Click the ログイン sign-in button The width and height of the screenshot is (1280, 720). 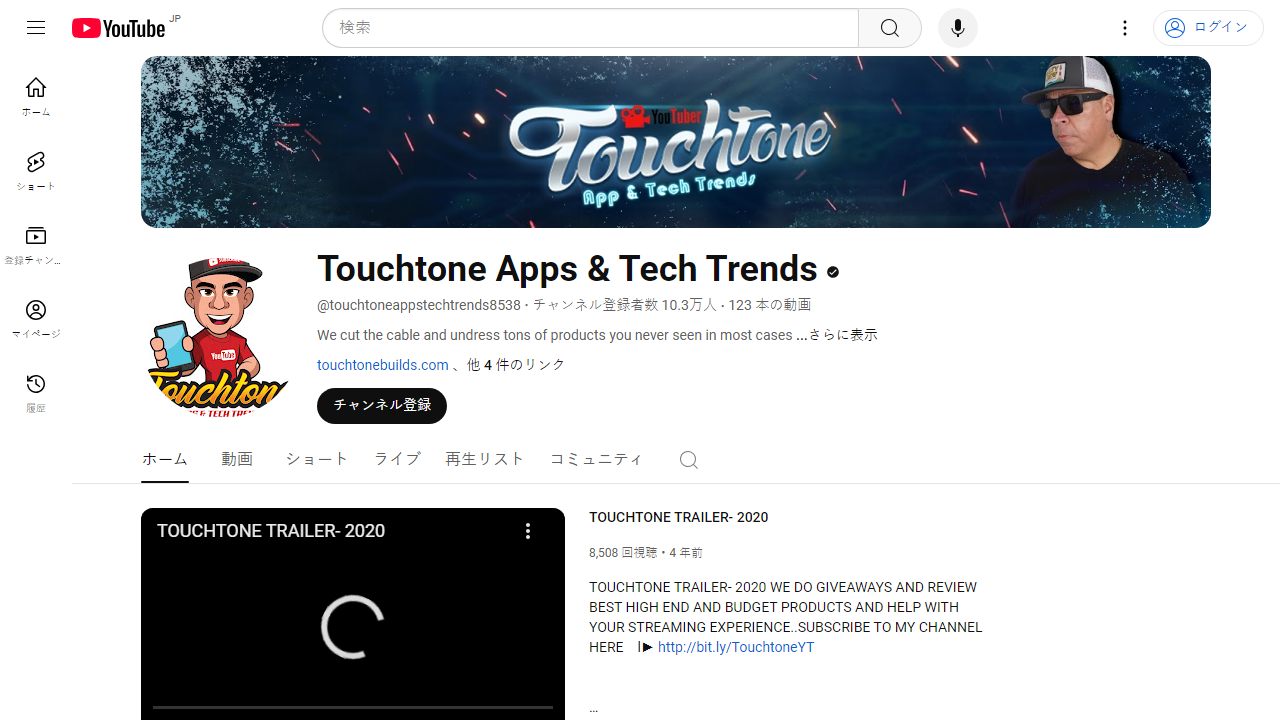pos(1208,28)
